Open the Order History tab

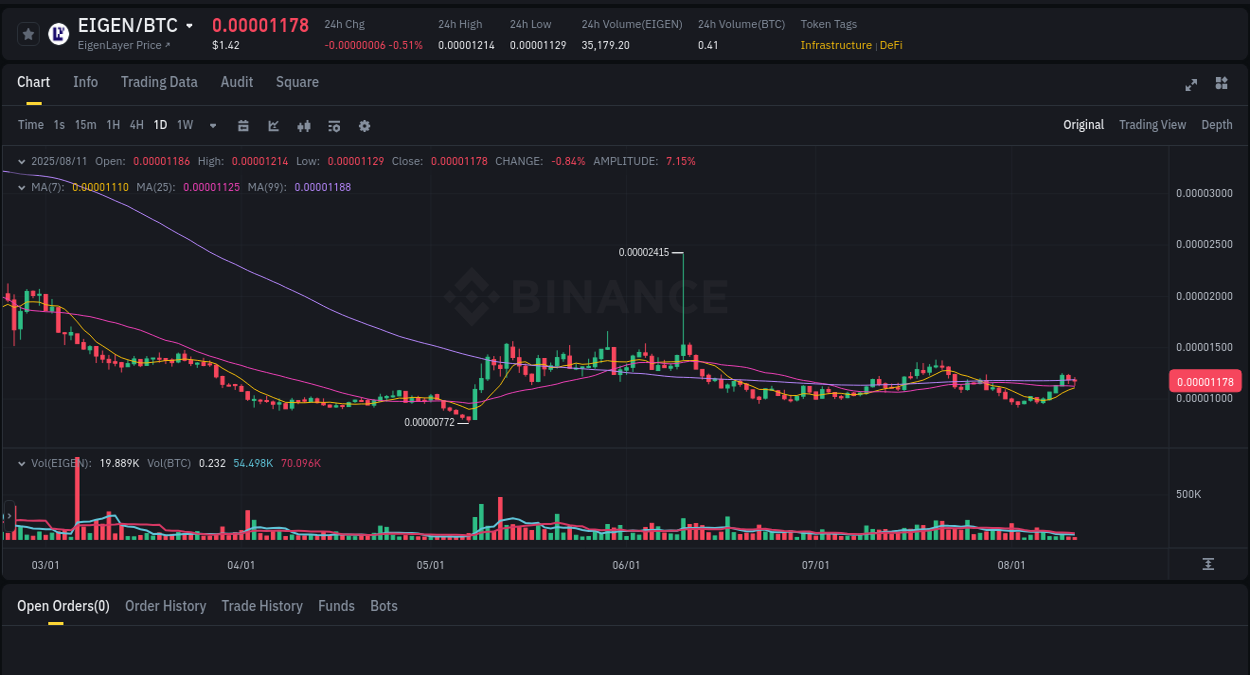pos(165,606)
